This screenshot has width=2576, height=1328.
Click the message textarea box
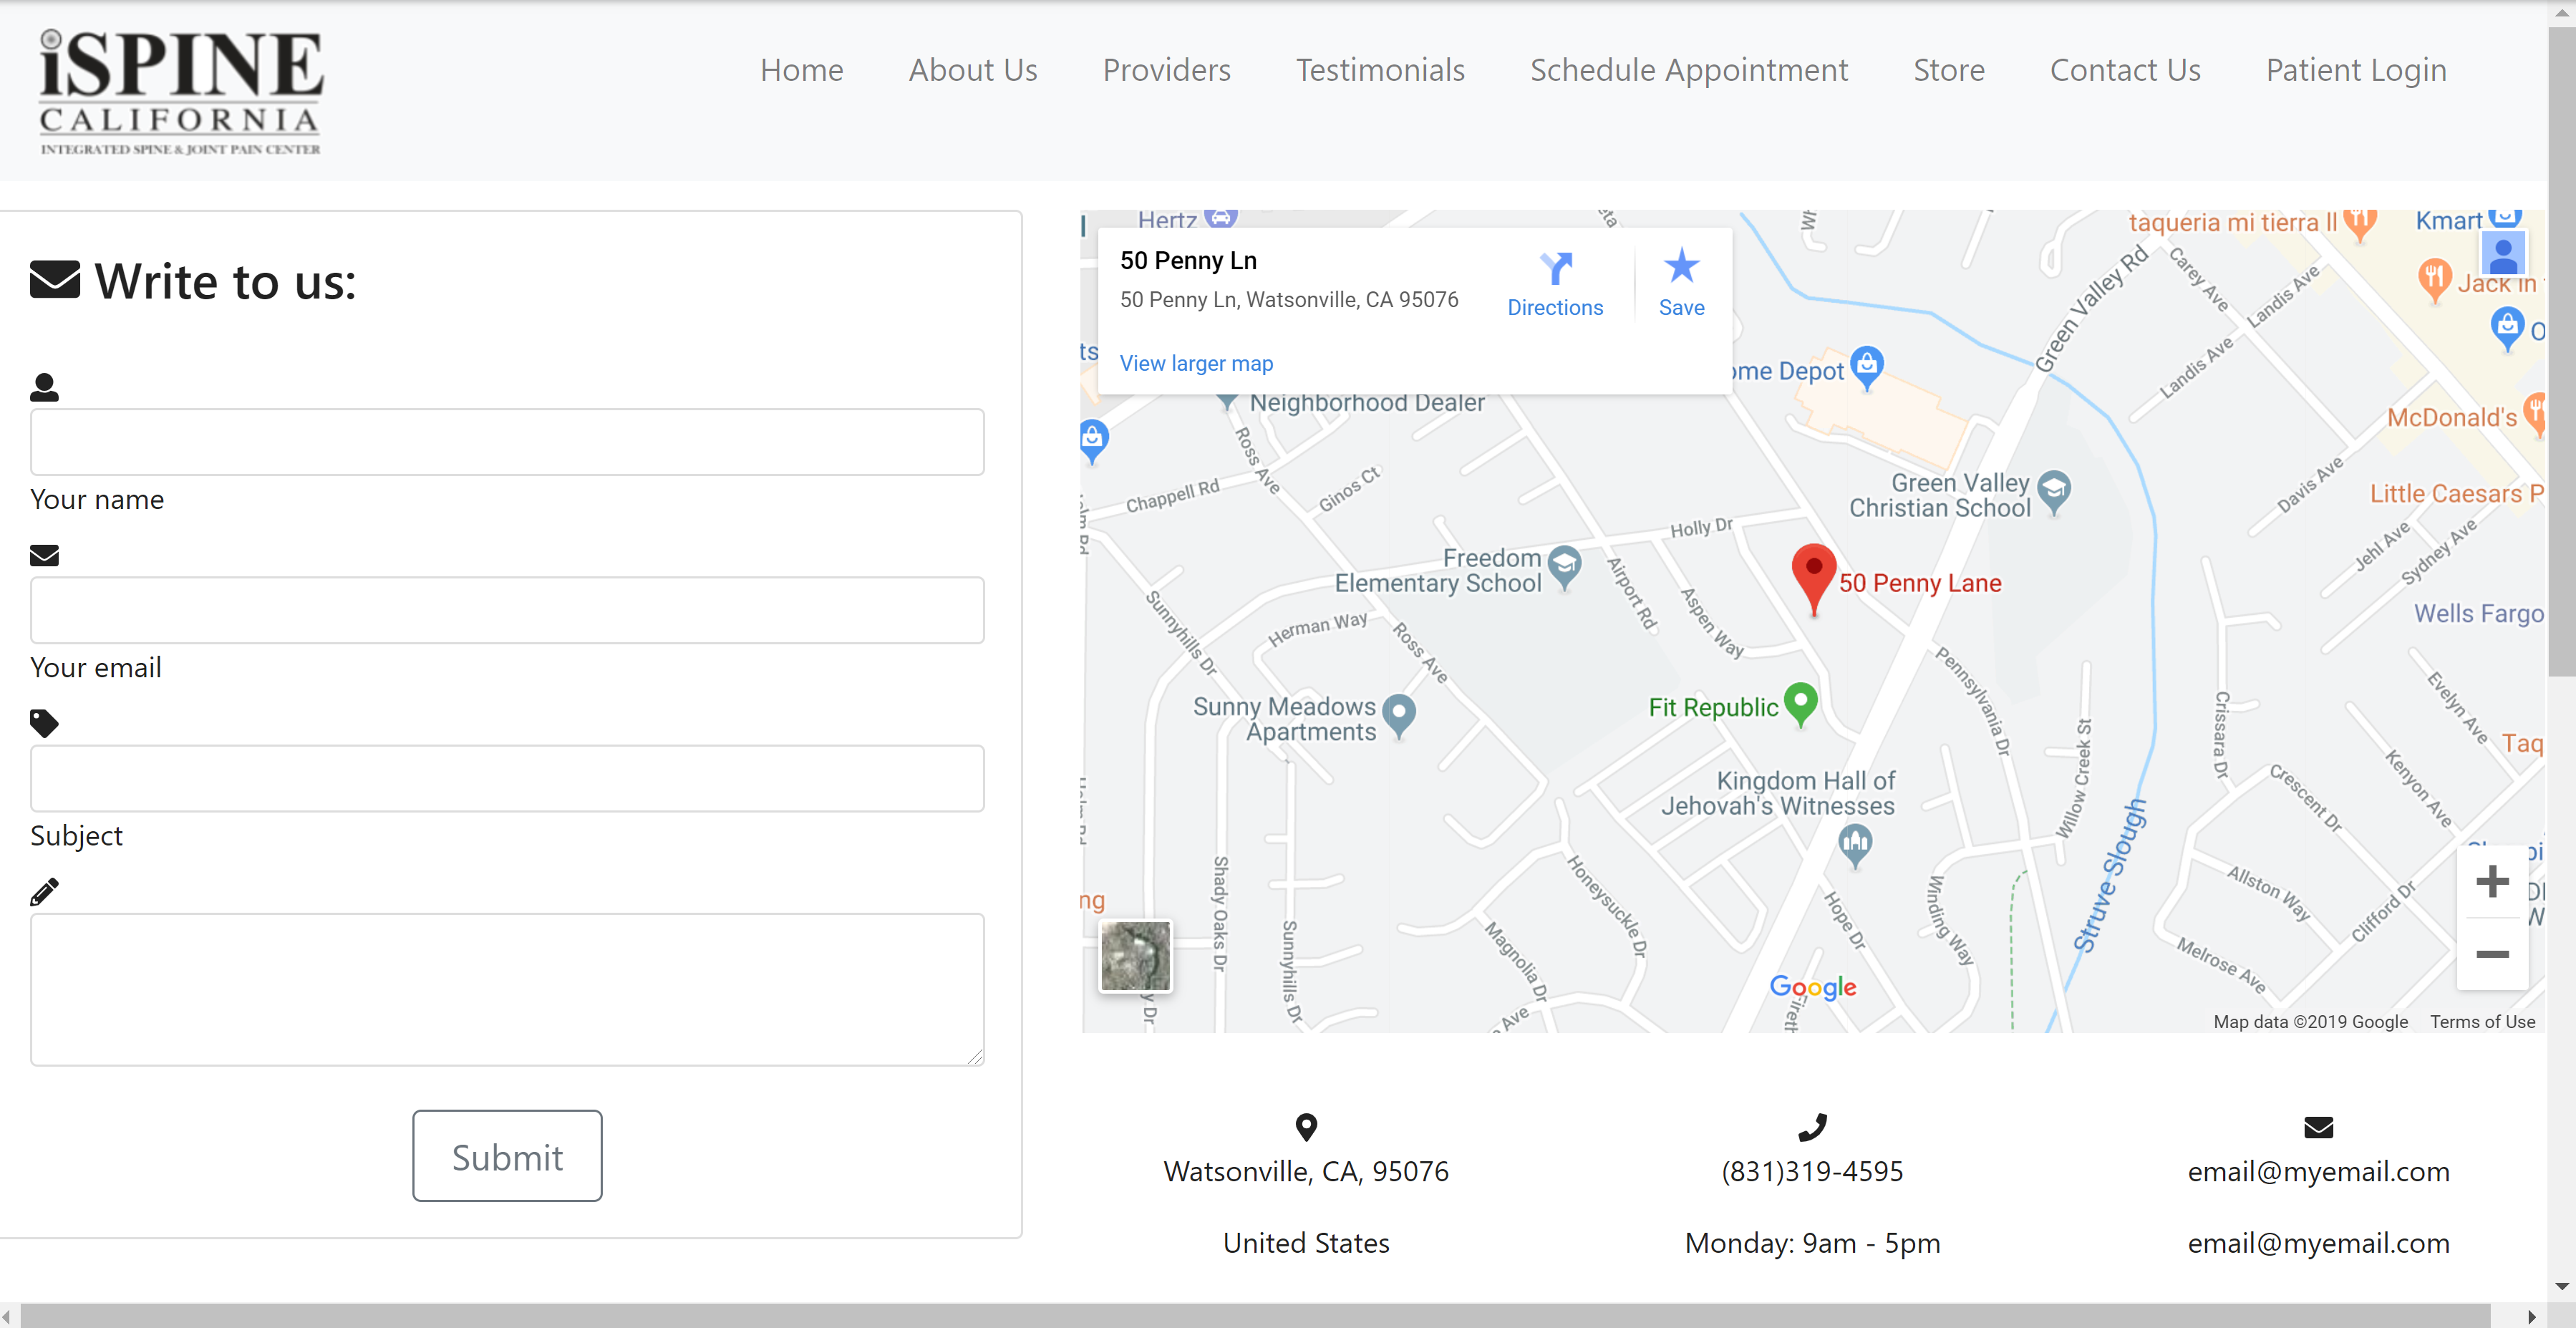tap(507, 989)
